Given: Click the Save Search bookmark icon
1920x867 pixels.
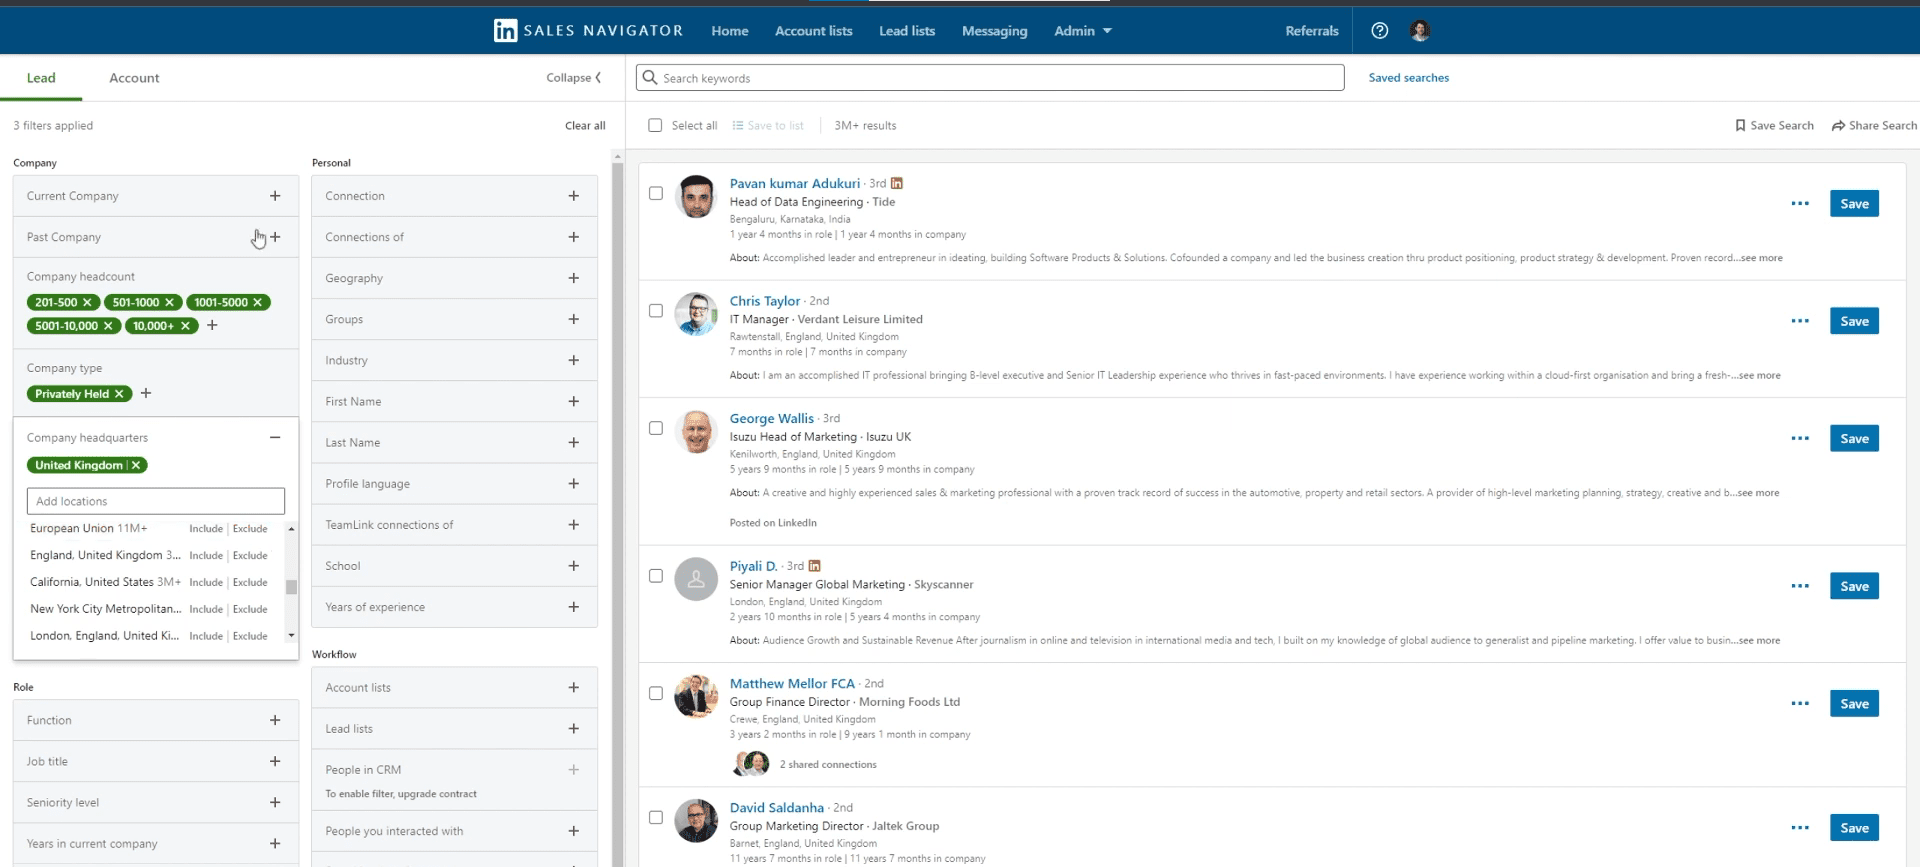Looking at the screenshot, I should click(1740, 126).
